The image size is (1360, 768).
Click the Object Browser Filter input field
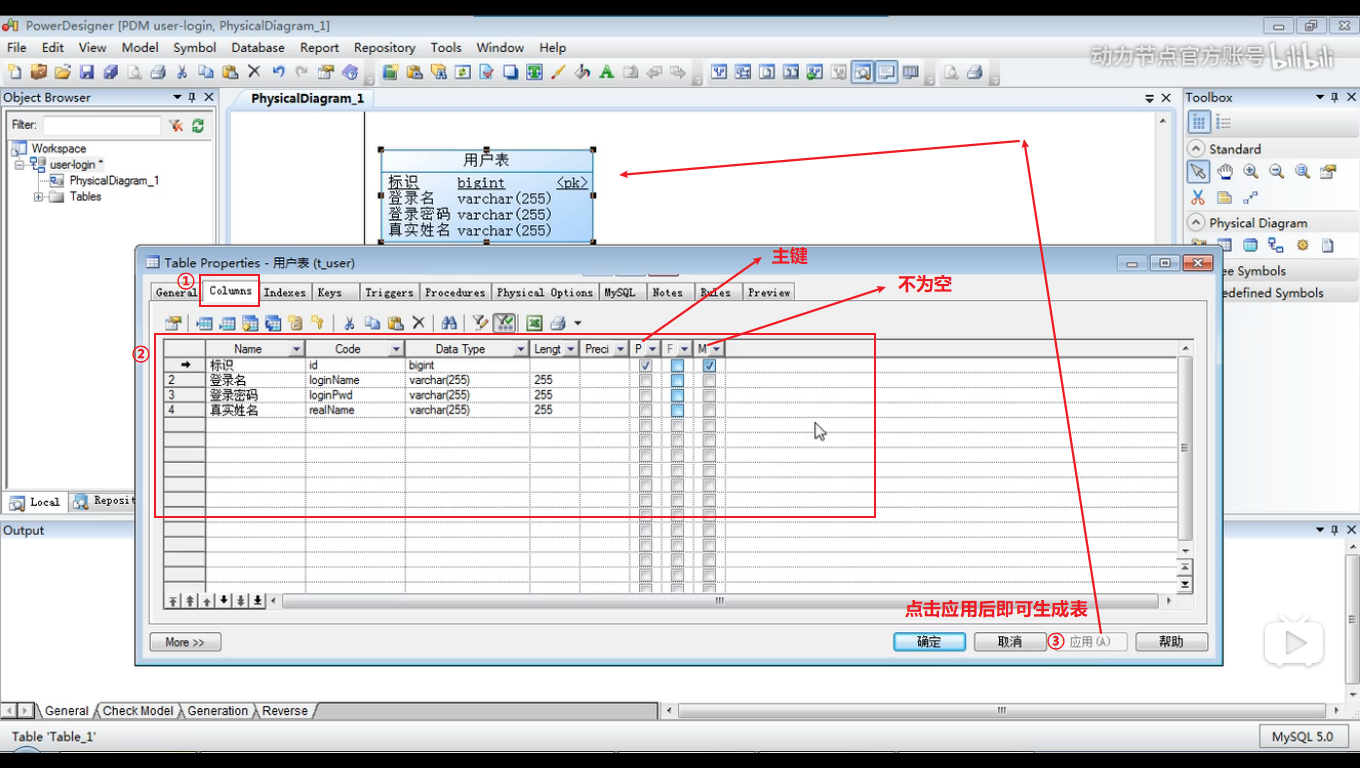click(x=102, y=125)
